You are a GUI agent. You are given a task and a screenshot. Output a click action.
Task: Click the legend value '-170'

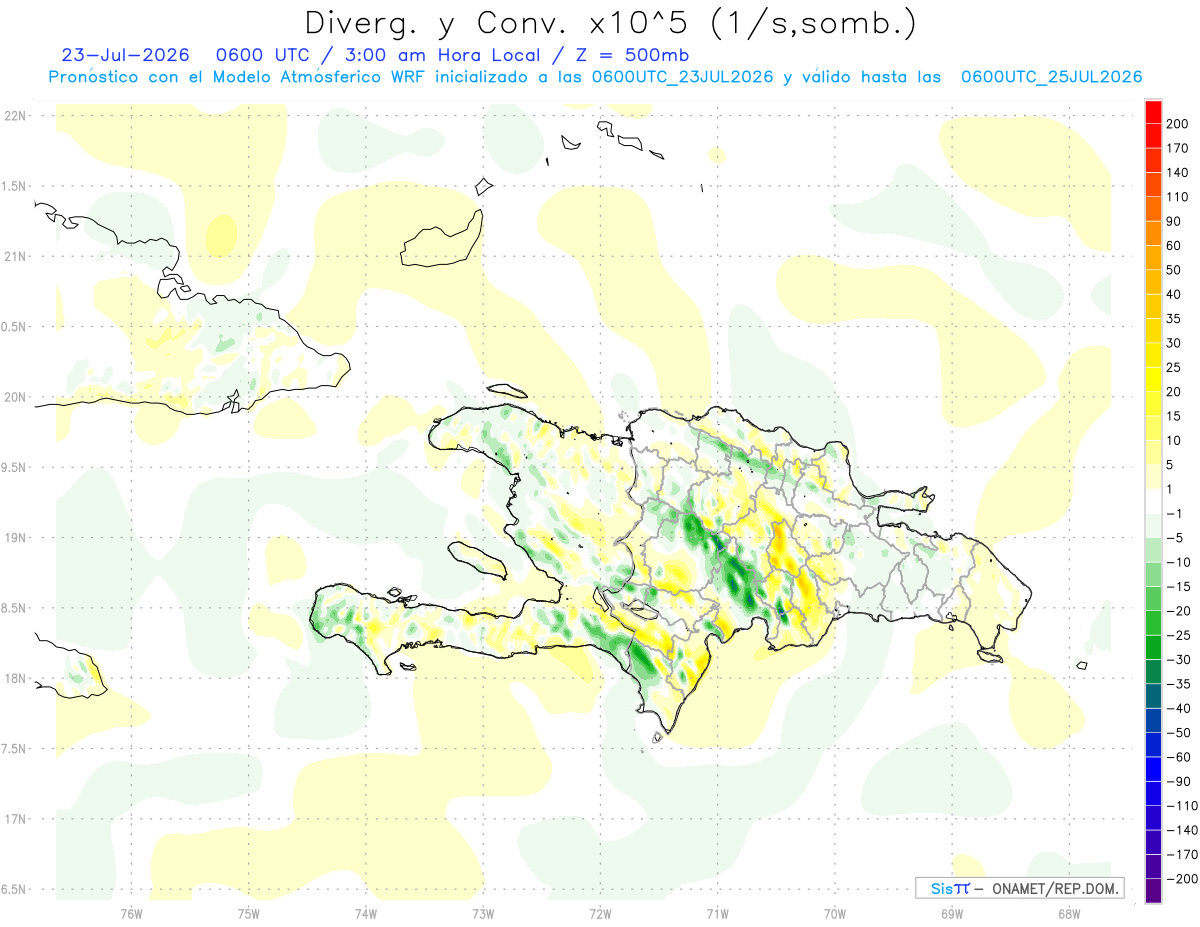click(1180, 855)
